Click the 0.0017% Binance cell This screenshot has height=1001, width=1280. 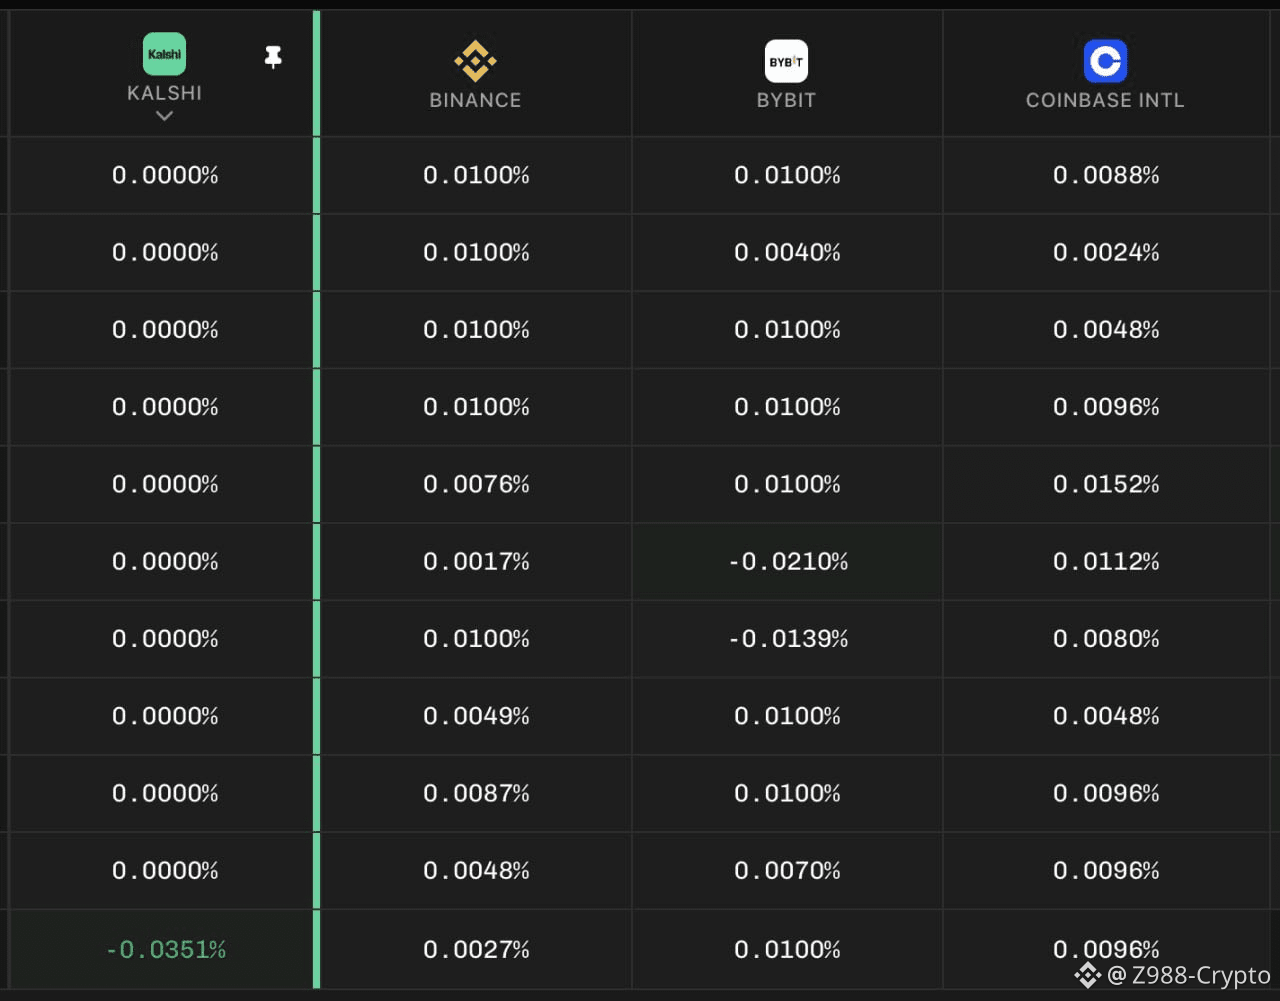pos(476,562)
